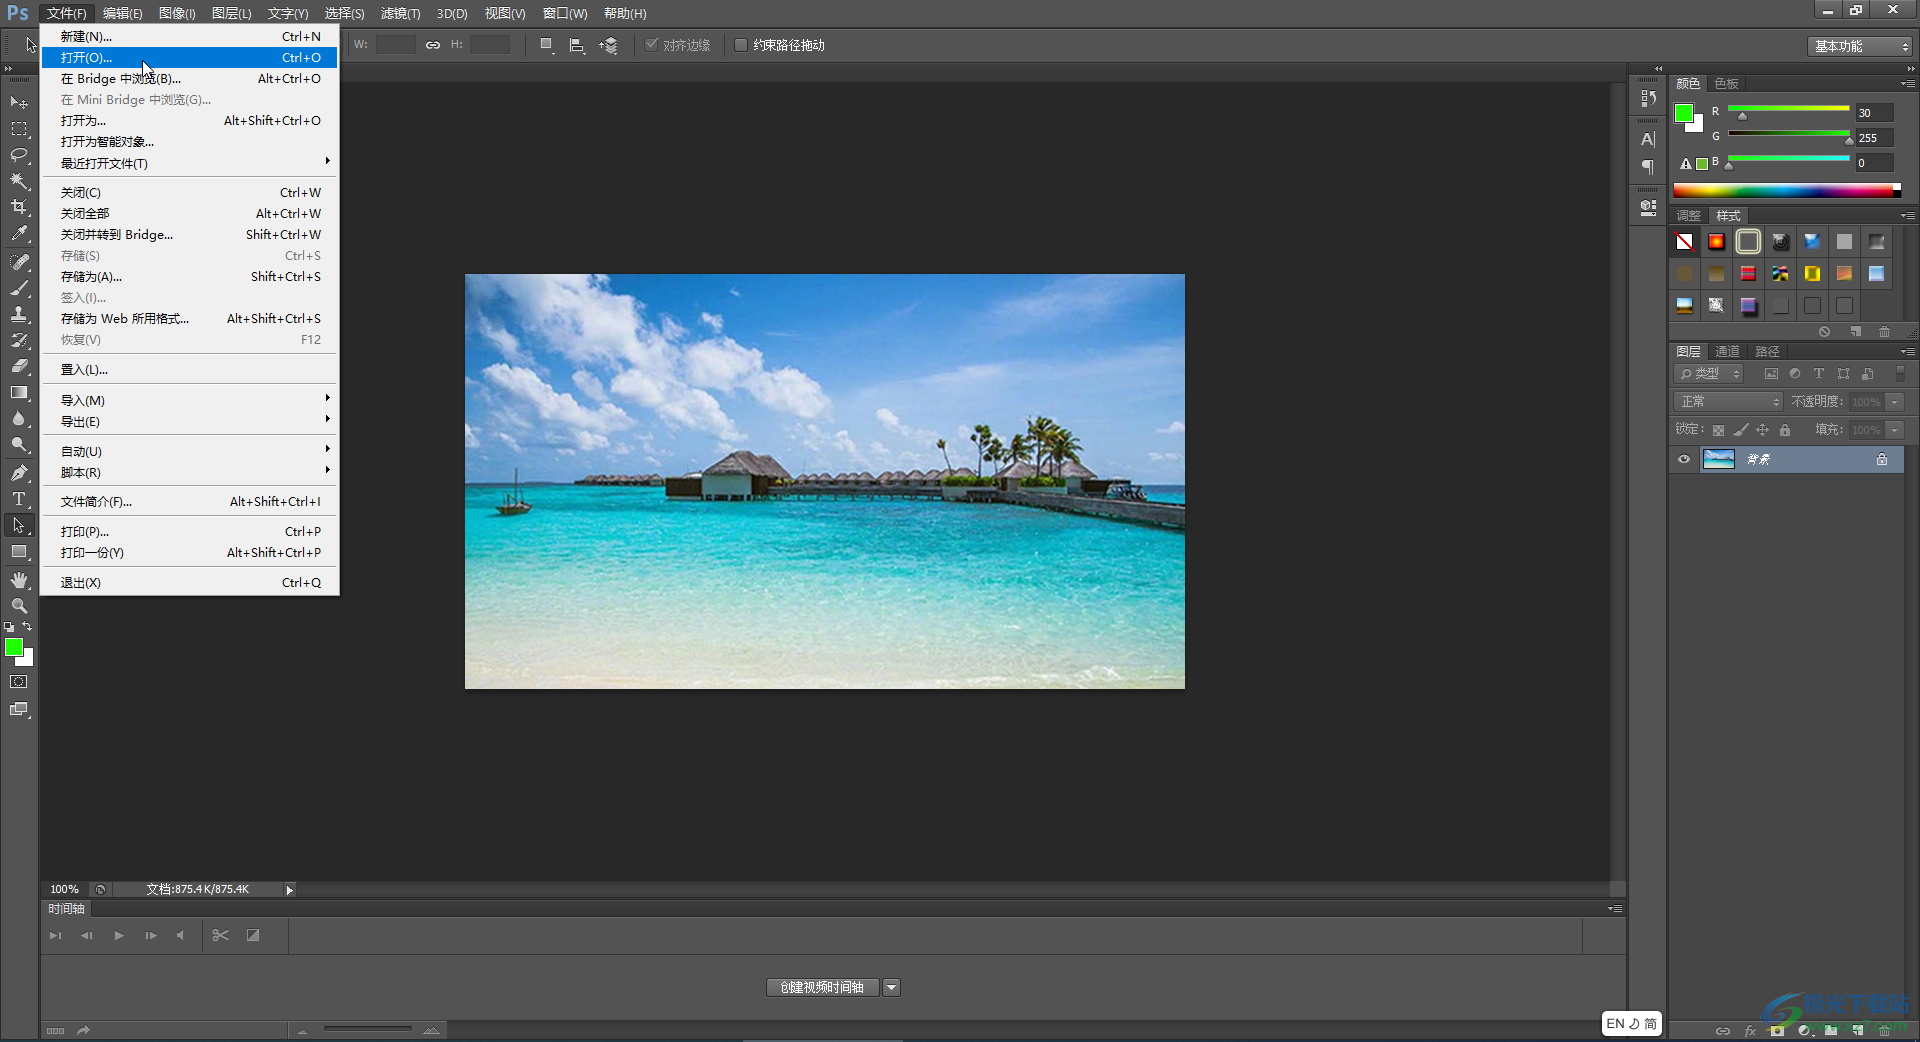This screenshot has width=1920, height=1042.
Task: Choose 打印(P)... entry
Action: 190,531
